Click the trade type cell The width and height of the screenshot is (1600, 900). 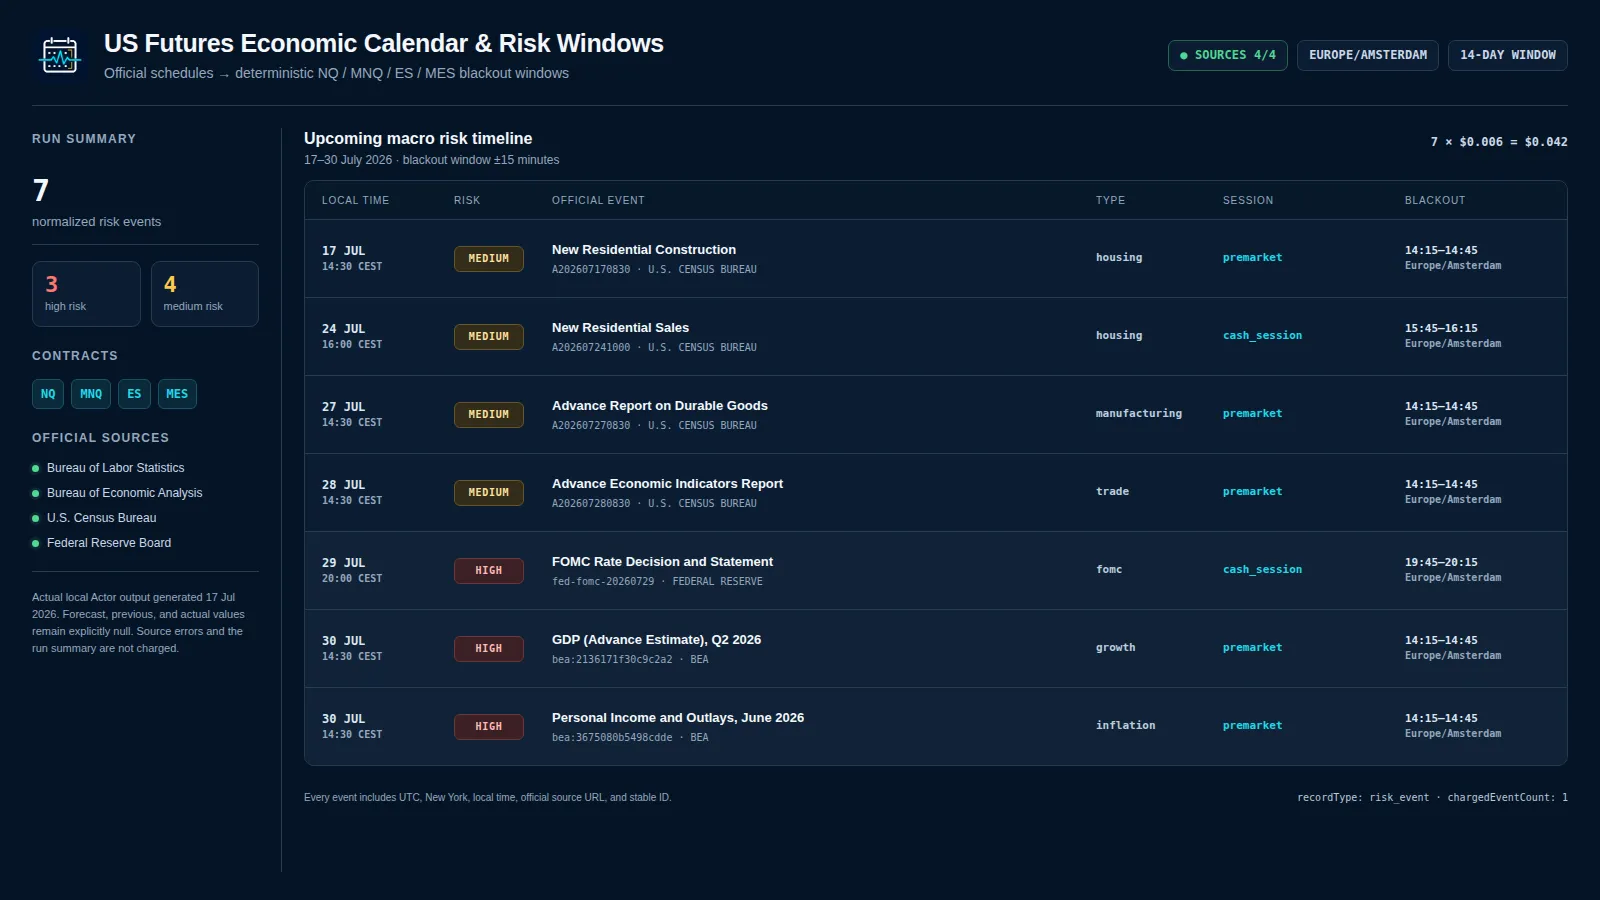click(1112, 492)
